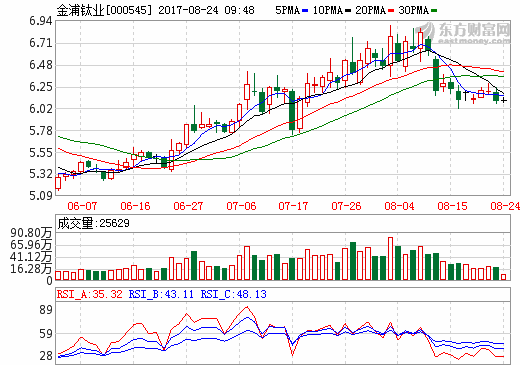Click the tallest red volume bar near 08-04

390,258
